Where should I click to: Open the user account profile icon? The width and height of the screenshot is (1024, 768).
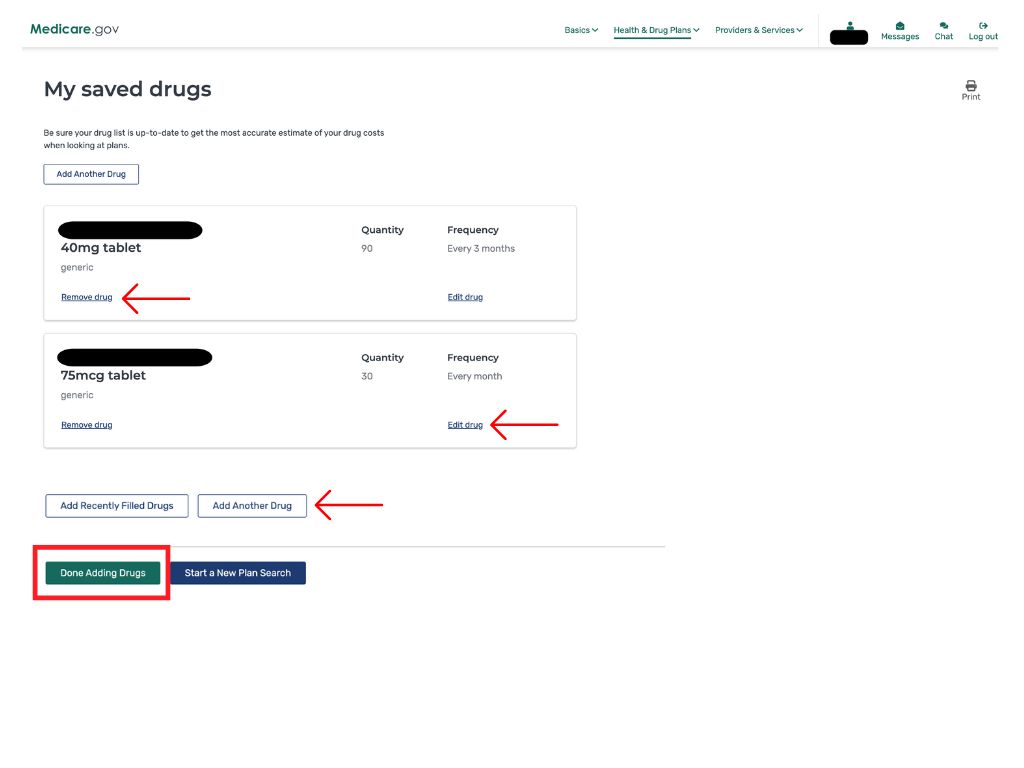[x=850, y=27]
